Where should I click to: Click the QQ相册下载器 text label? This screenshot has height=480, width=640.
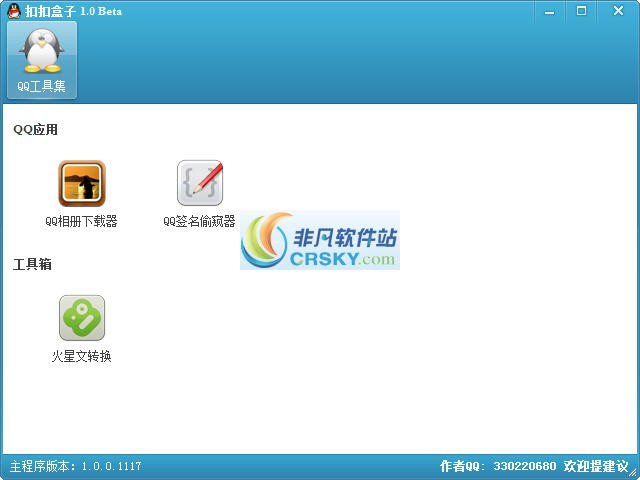(x=82, y=222)
